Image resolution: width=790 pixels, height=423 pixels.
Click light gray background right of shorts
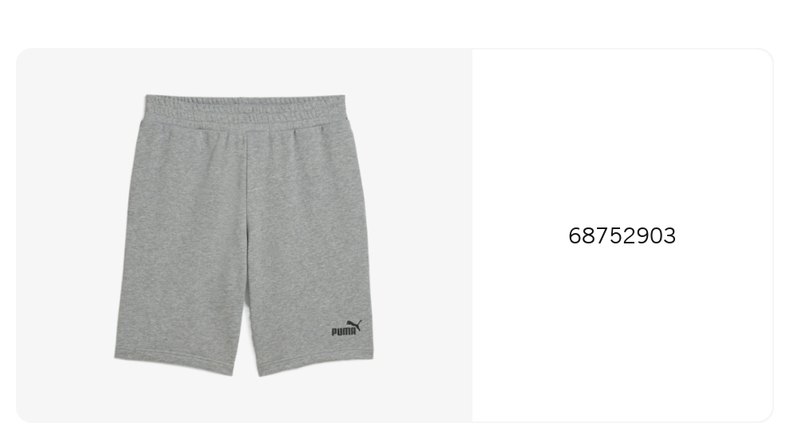point(423,235)
